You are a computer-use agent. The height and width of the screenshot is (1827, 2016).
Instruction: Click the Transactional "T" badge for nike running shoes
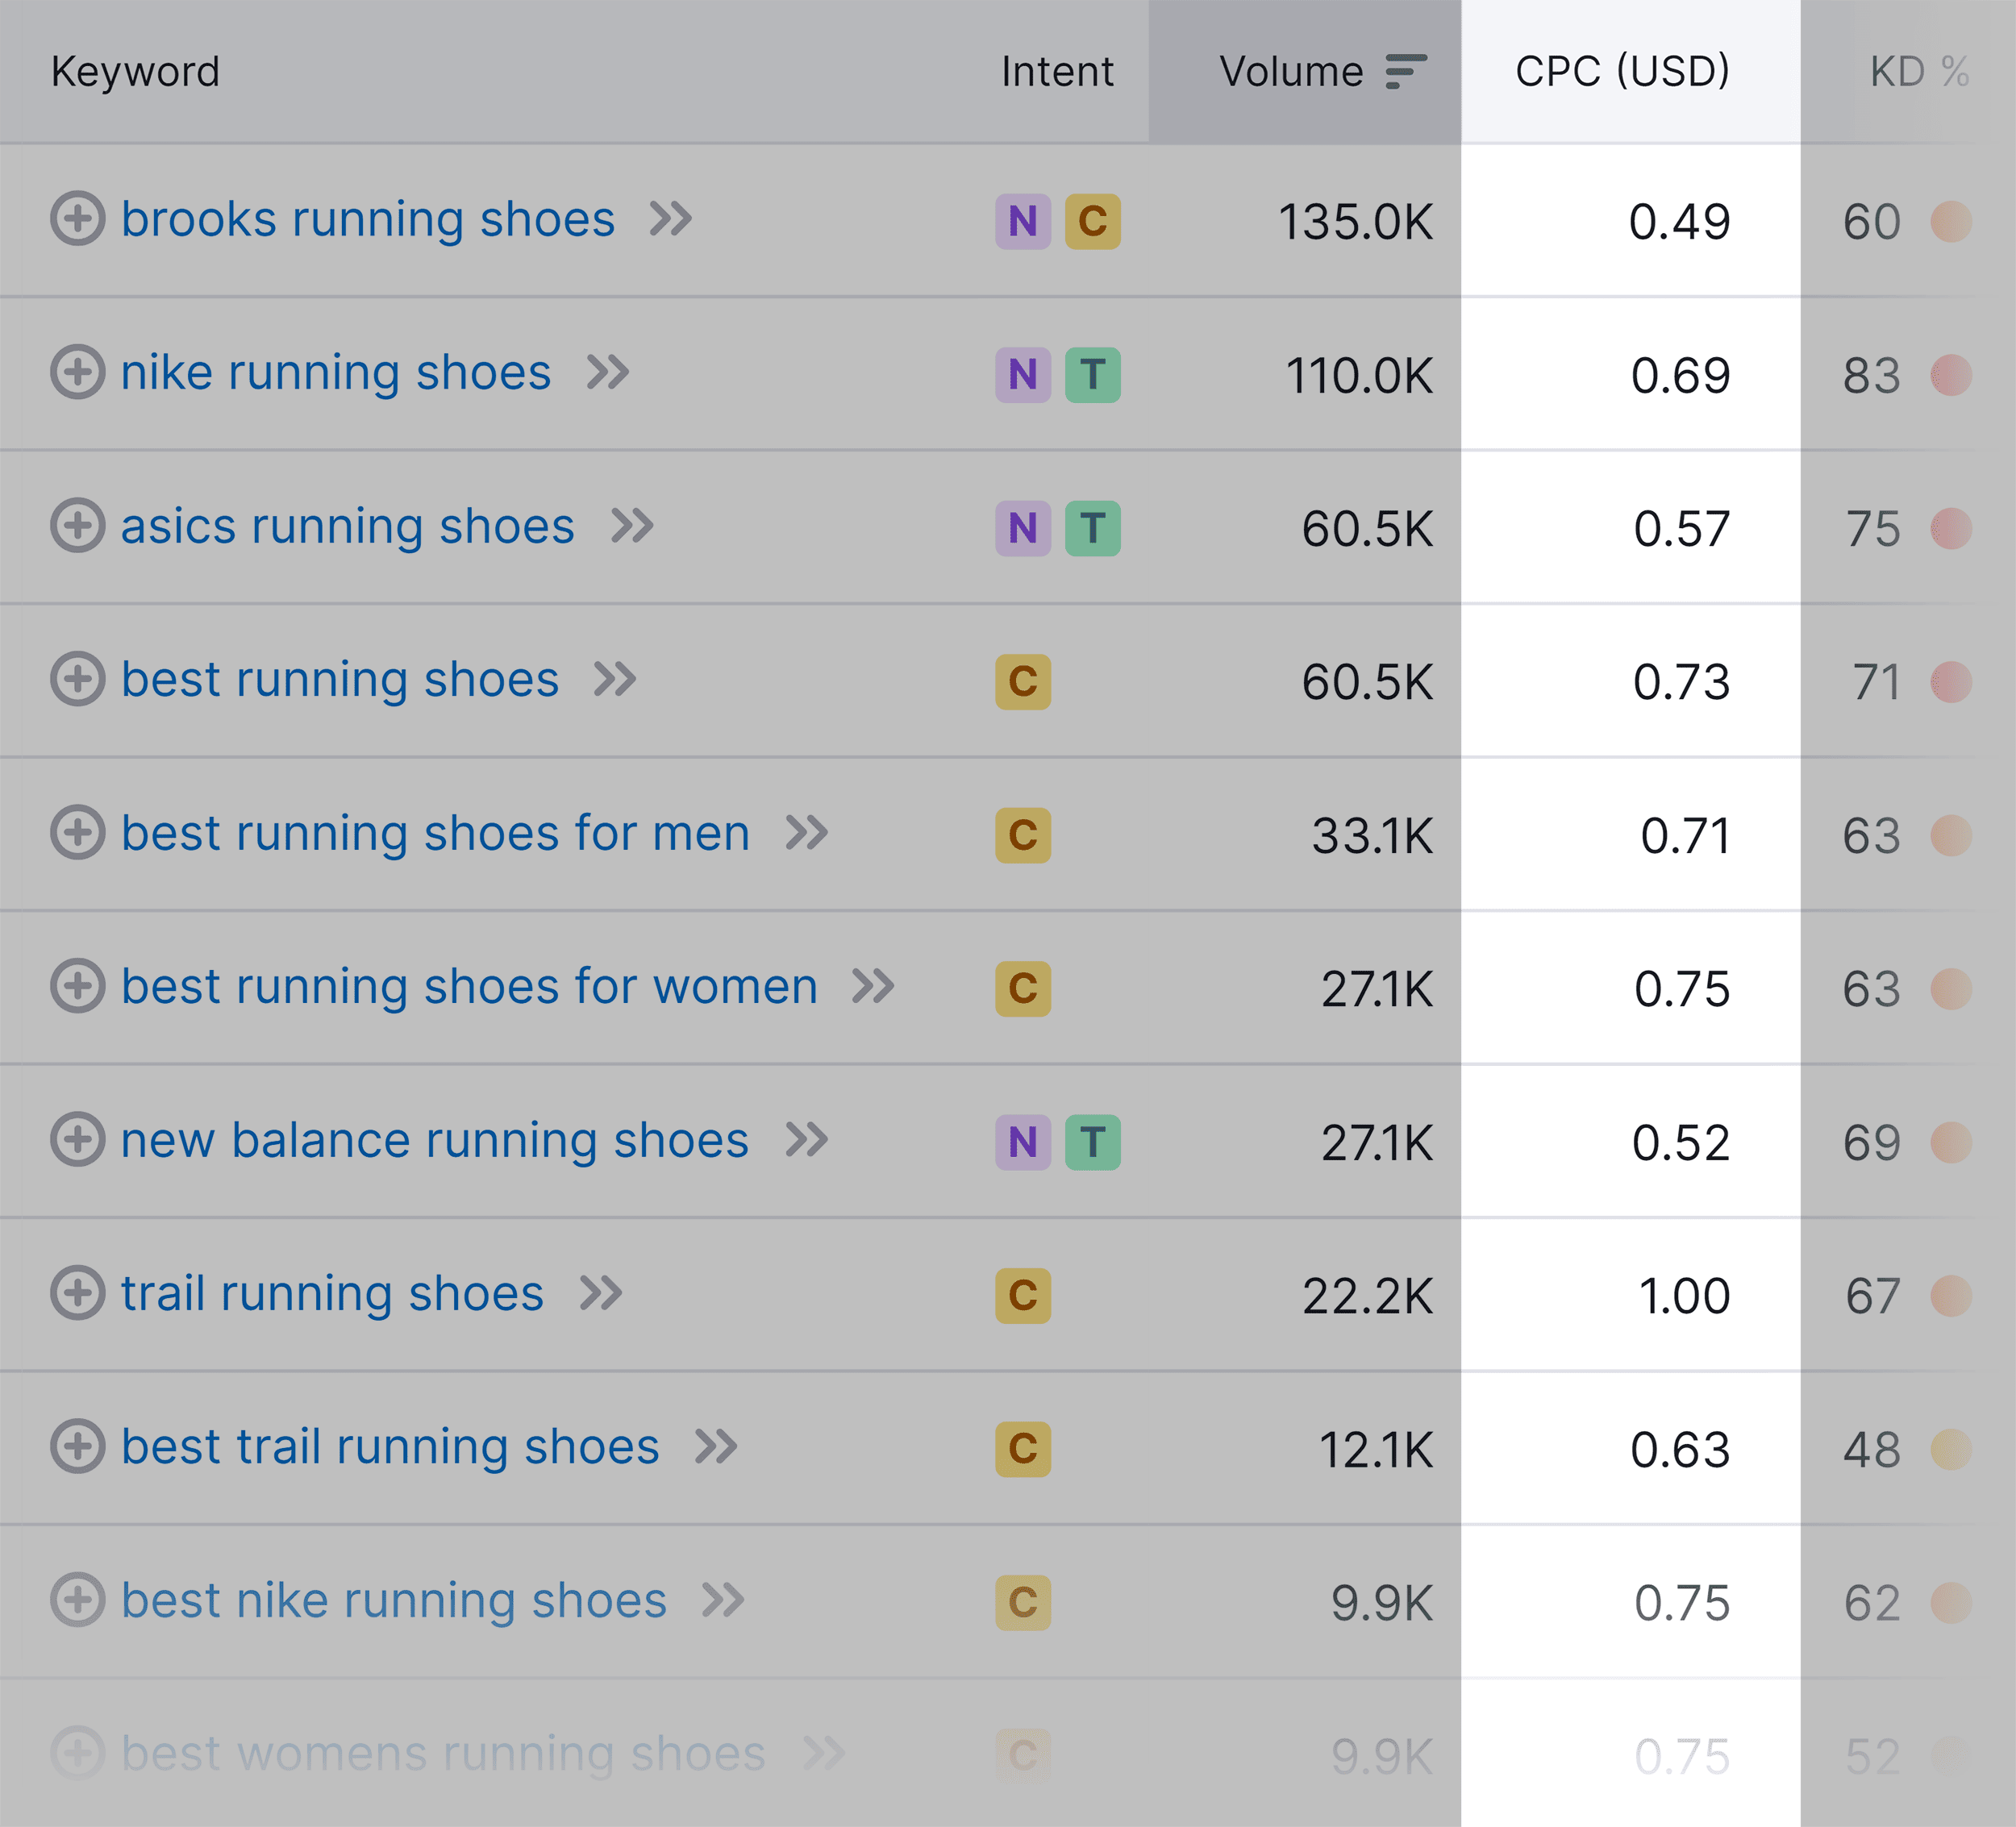pyautogui.click(x=1096, y=376)
